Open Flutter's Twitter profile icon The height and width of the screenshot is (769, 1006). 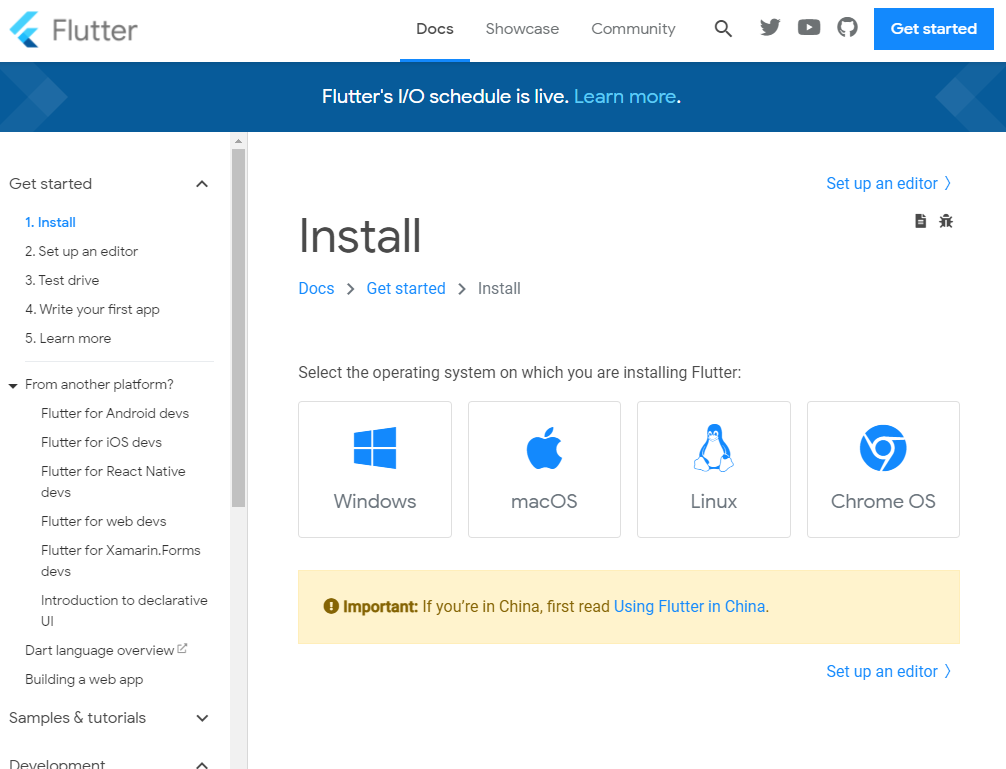click(769, 27)
